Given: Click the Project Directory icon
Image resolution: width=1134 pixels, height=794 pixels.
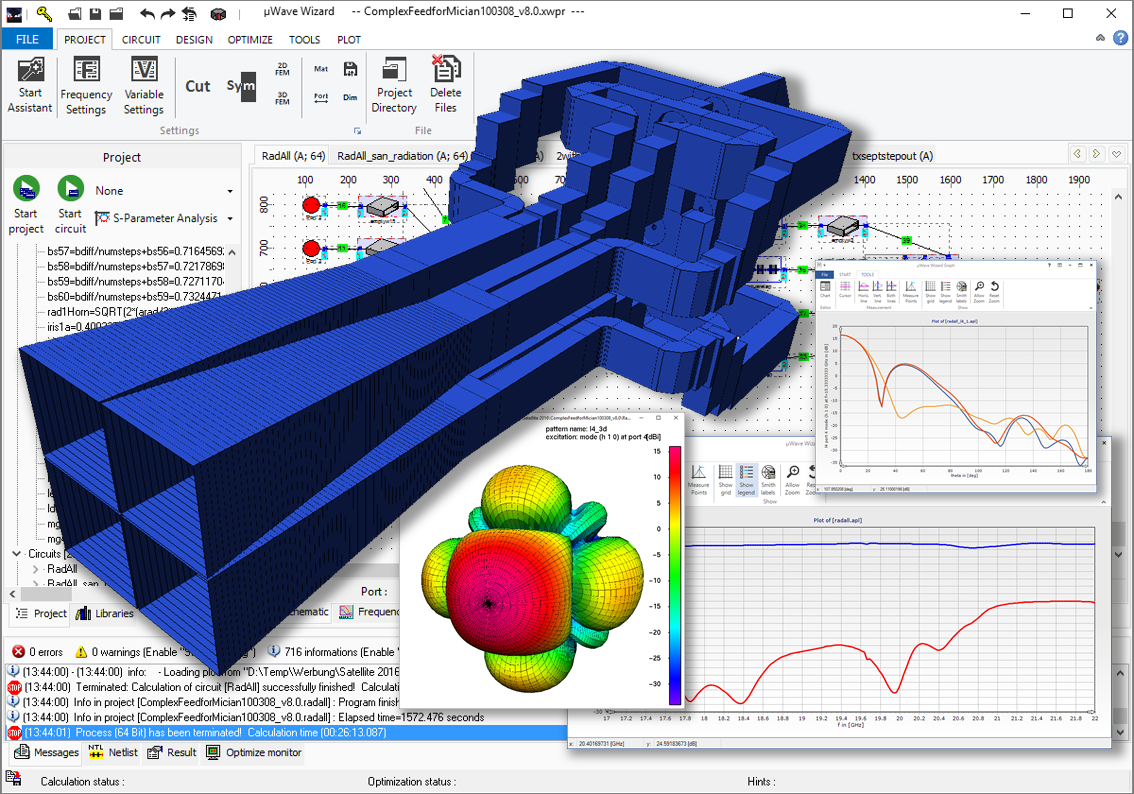Looking at the screenshot, I should point(394,85).
